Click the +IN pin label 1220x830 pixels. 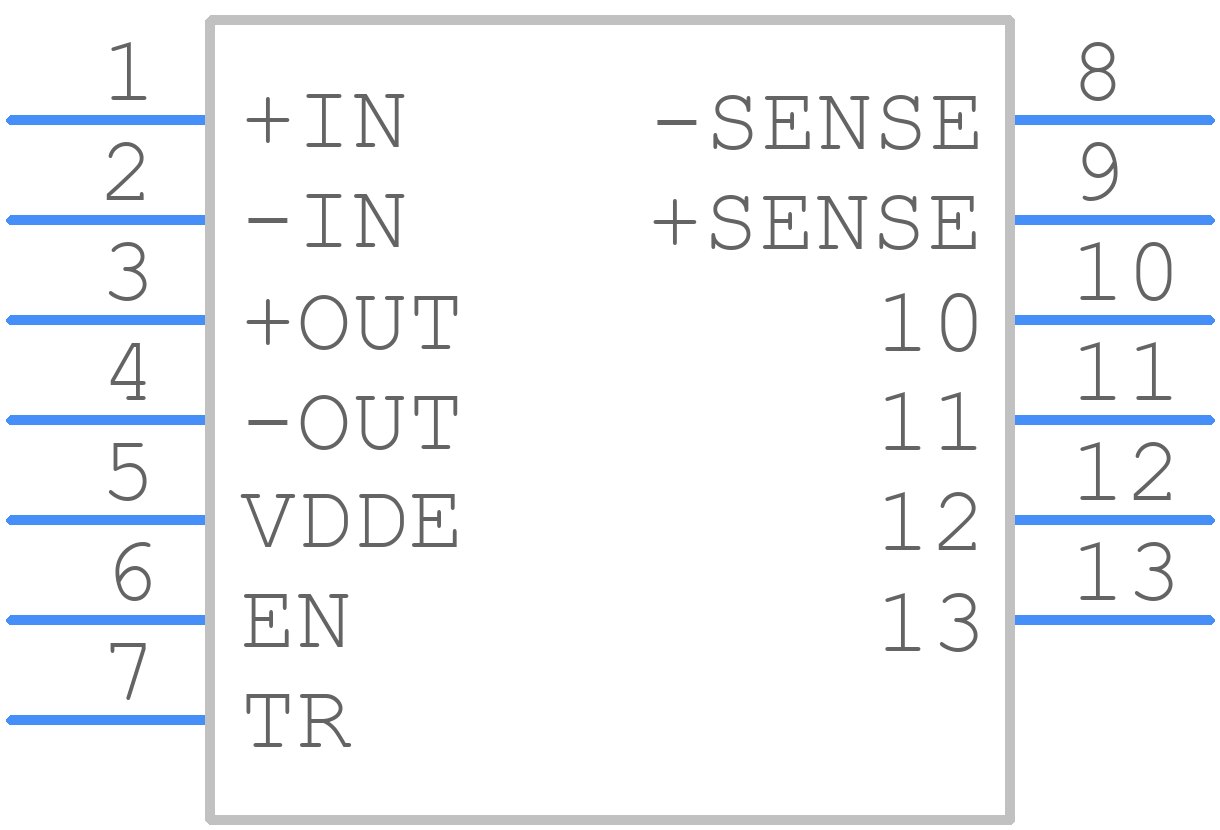[x=325, y=122]
